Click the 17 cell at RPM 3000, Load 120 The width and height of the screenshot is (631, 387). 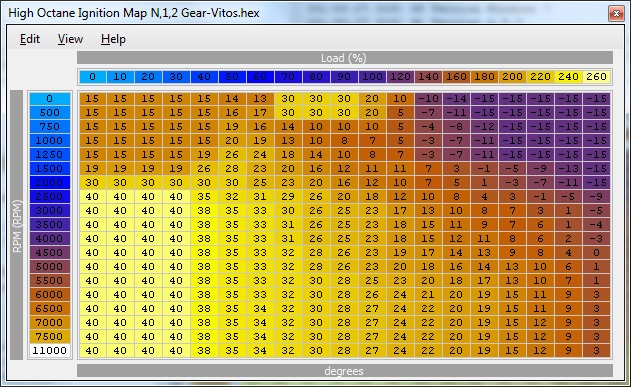(400, 210)
